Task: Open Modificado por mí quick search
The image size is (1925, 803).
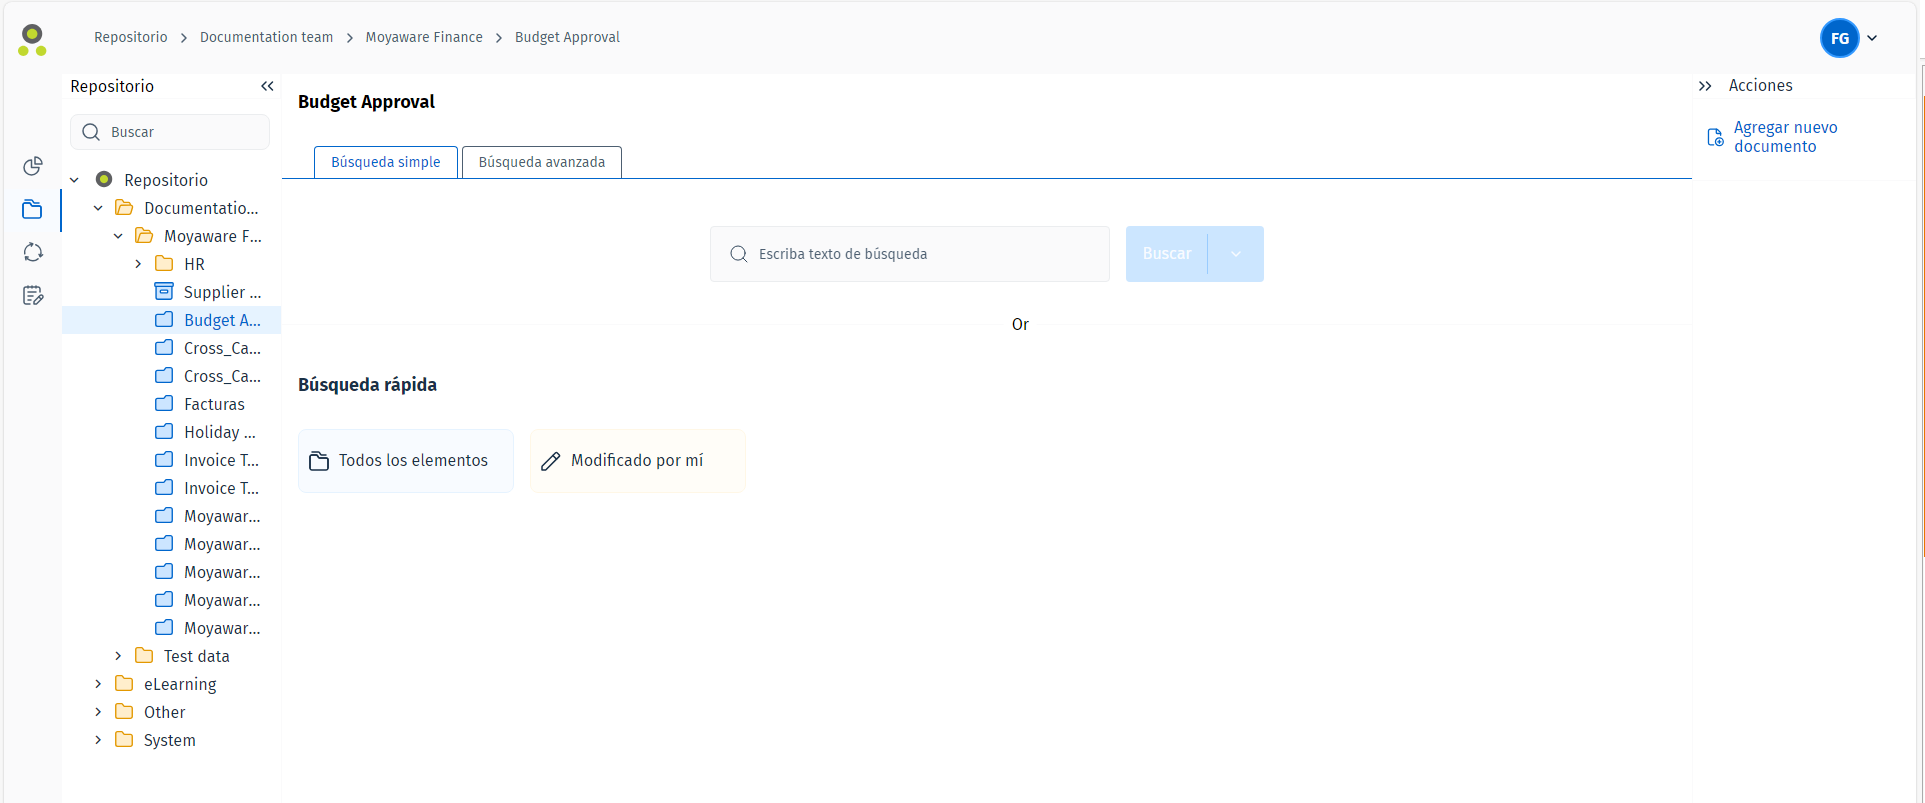Action: [638, 461]
